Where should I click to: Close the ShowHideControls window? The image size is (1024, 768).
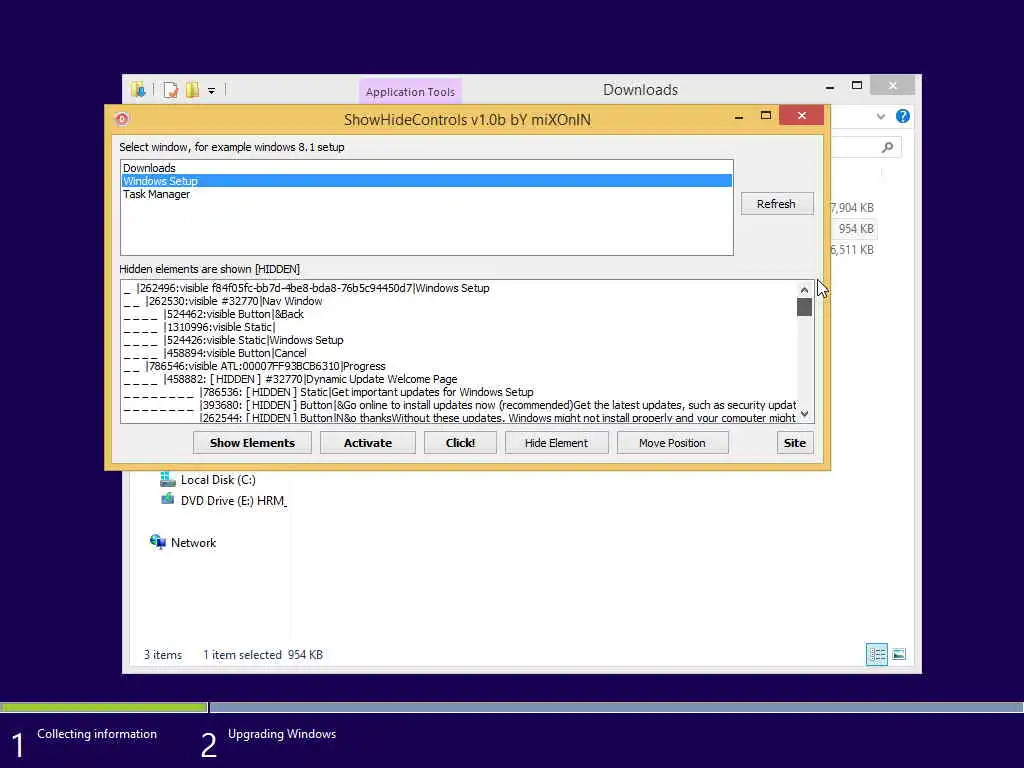(801, 116)
